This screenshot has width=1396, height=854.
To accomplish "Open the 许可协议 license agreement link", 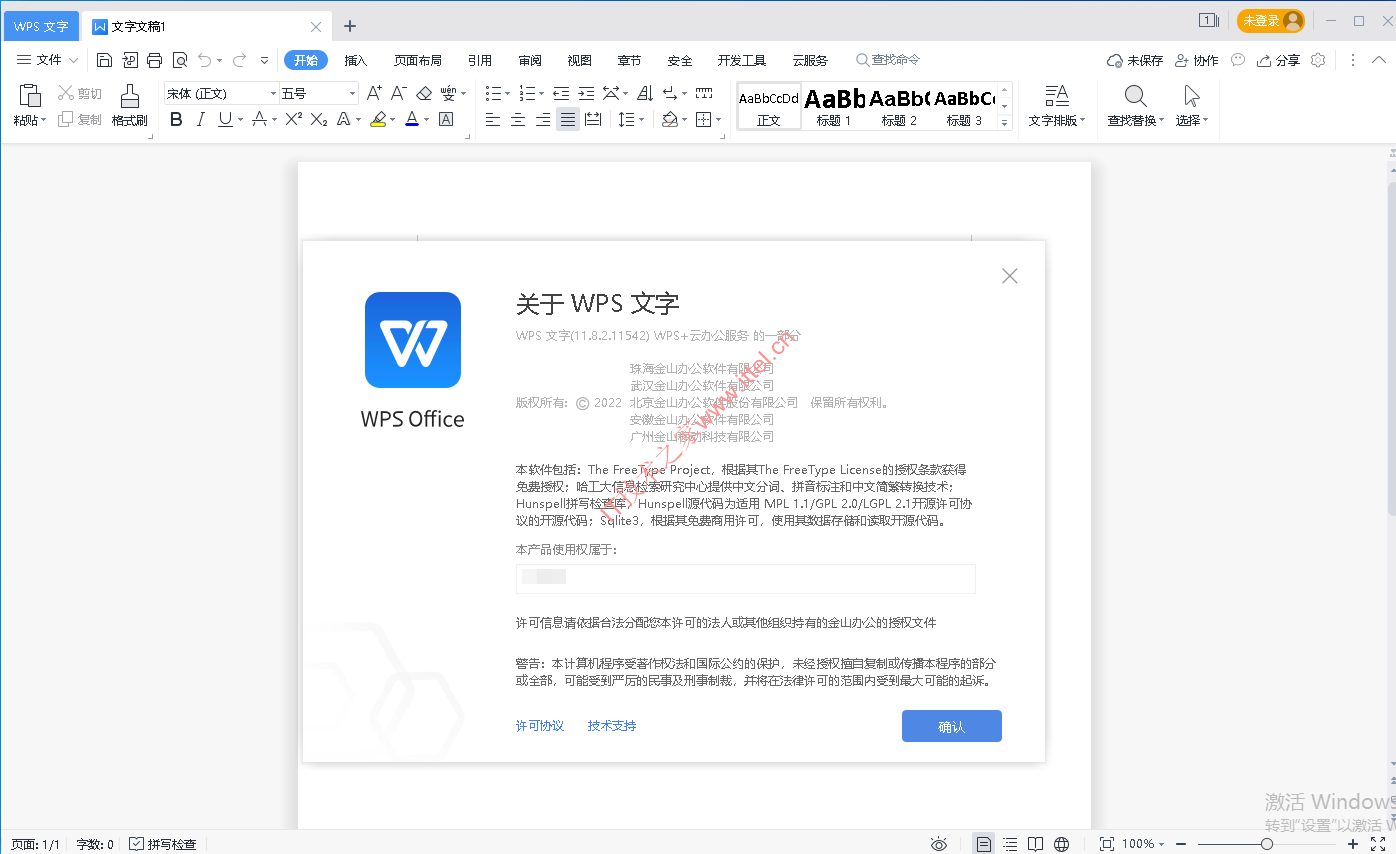I will (x=540, y=726).
